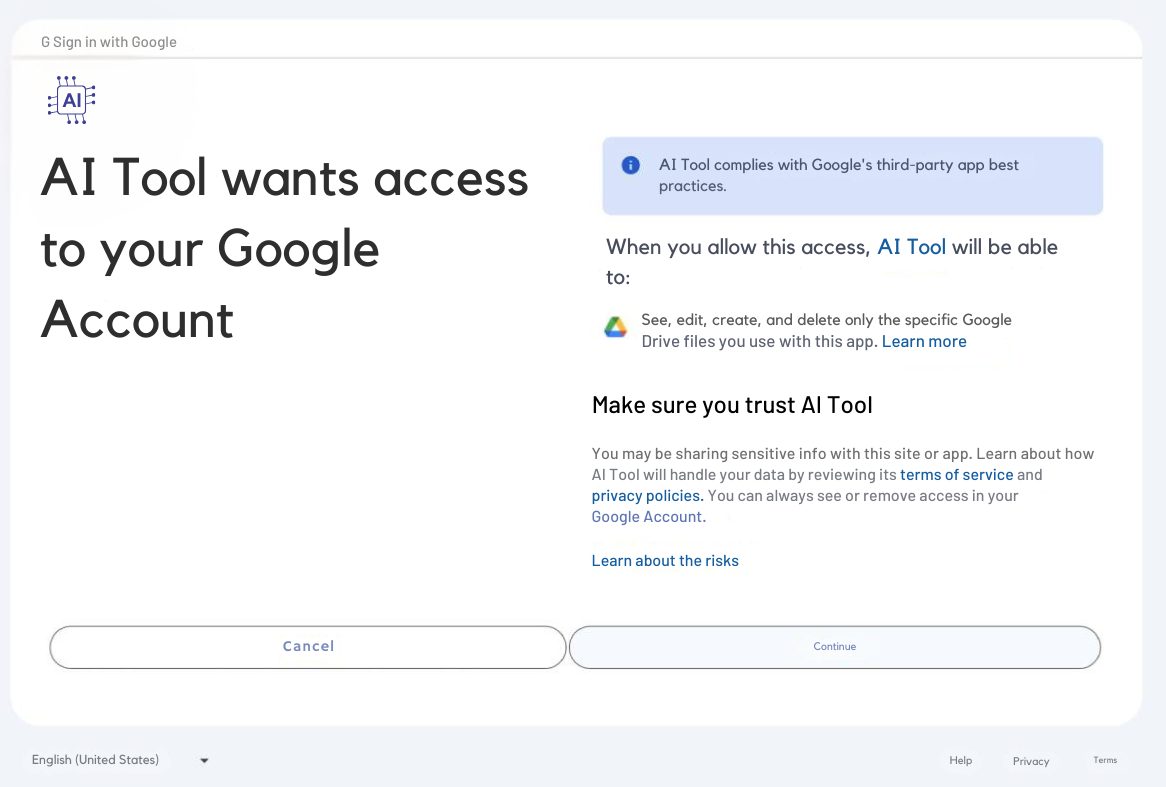Screen dimensions: 1166x787
Task: Open Learn more about Drive access
Action: coord(924,342)
